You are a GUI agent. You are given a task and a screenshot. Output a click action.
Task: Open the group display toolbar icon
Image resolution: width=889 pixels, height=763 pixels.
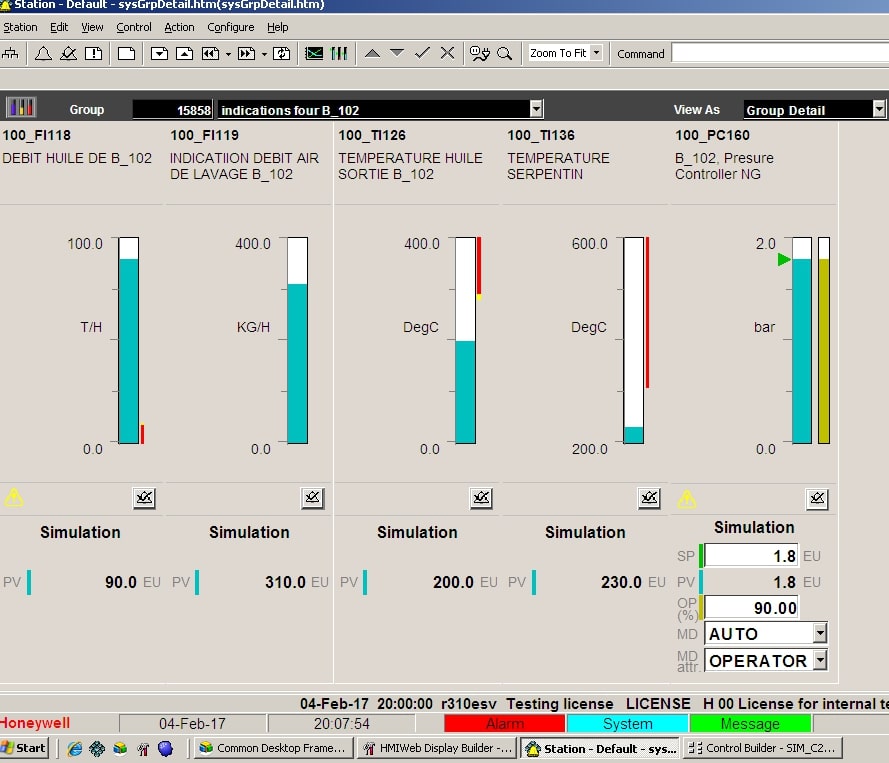(339, 53)
